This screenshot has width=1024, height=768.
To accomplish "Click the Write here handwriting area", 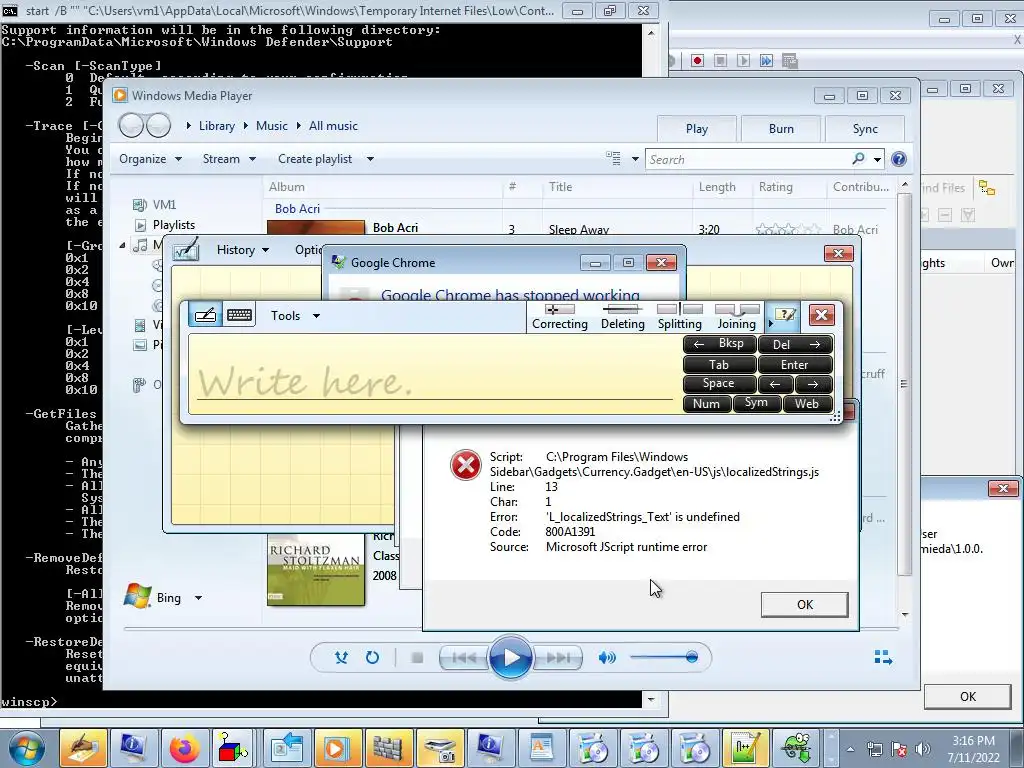I will pyautogui.click(x=434, y=374).
